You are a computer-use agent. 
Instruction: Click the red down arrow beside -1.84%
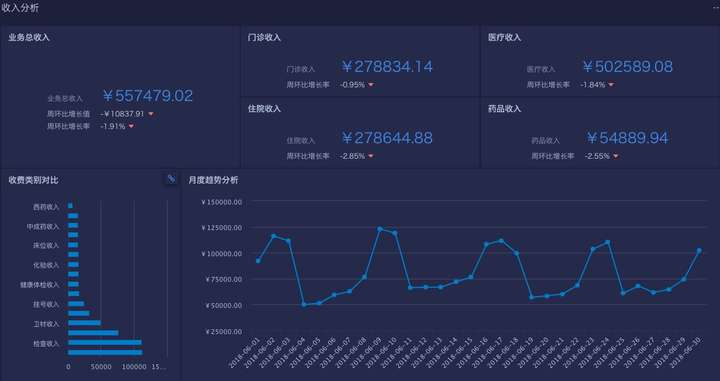coord(611,85)
